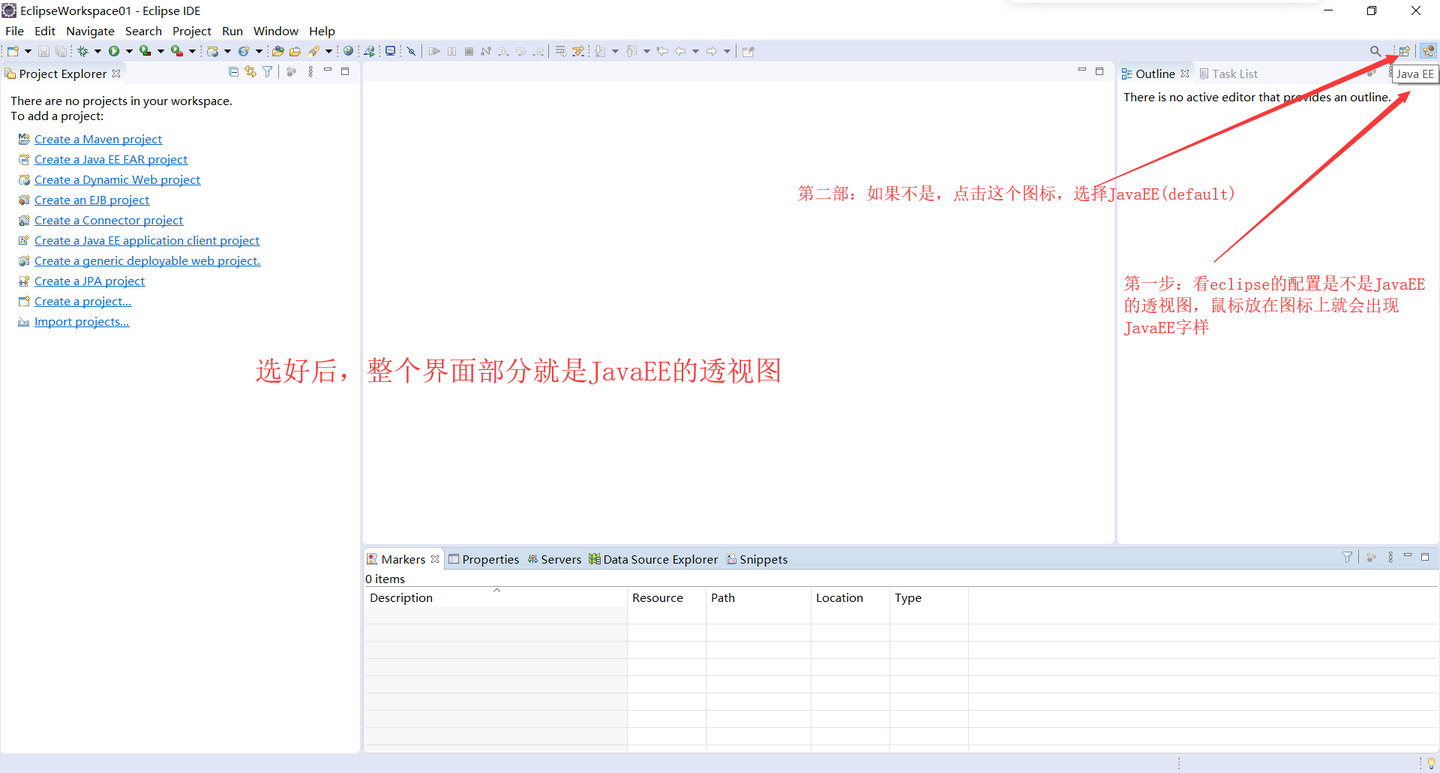Image resolution: width=1440 pixels, height=773 pixels.
Task: Click the Java EE perspective icon at top right
Action: pyautogui.click(x=1428, y=51)
